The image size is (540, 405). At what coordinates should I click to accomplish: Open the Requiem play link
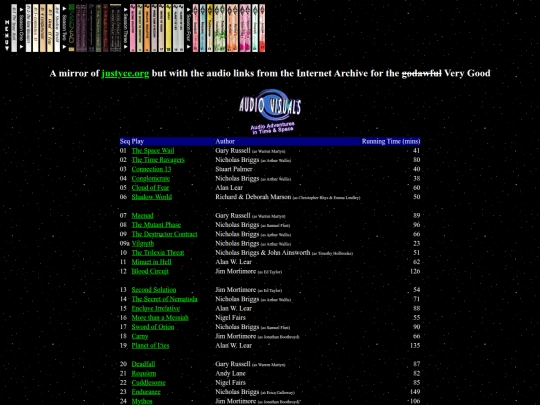pyautogui.click(x=144, y=374)
